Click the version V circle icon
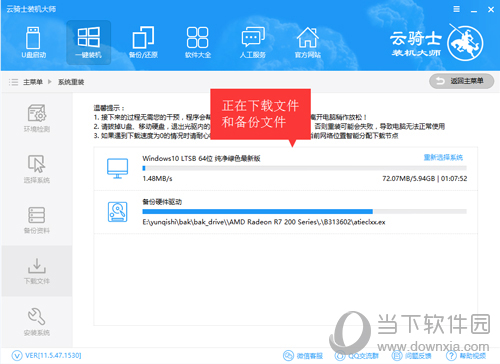The width and height of the screenshot is (500, 364). point(17,356)
